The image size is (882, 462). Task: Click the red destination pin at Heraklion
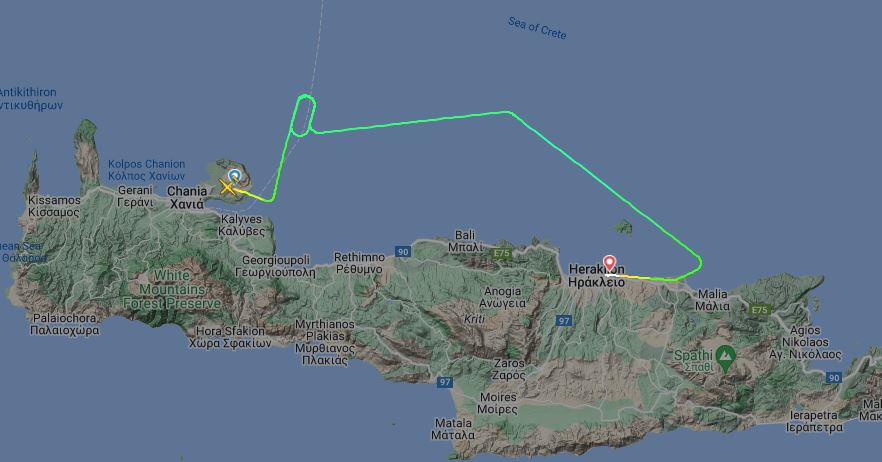[x=609, y=264]
